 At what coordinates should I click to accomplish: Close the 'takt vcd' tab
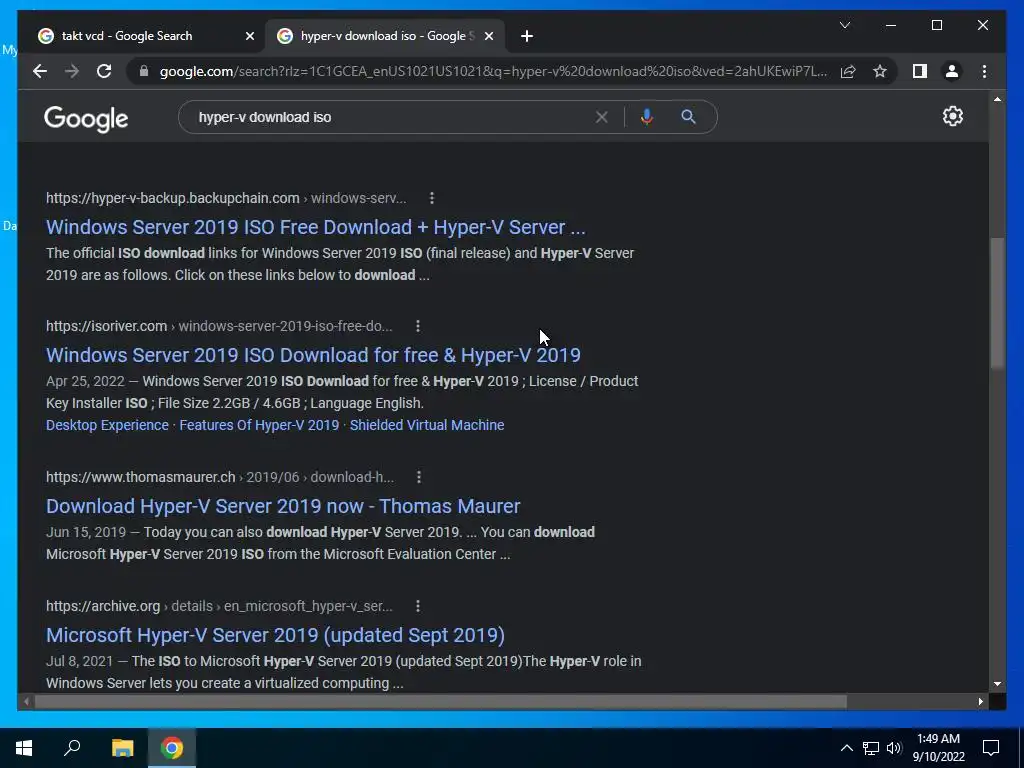(249, 36)
